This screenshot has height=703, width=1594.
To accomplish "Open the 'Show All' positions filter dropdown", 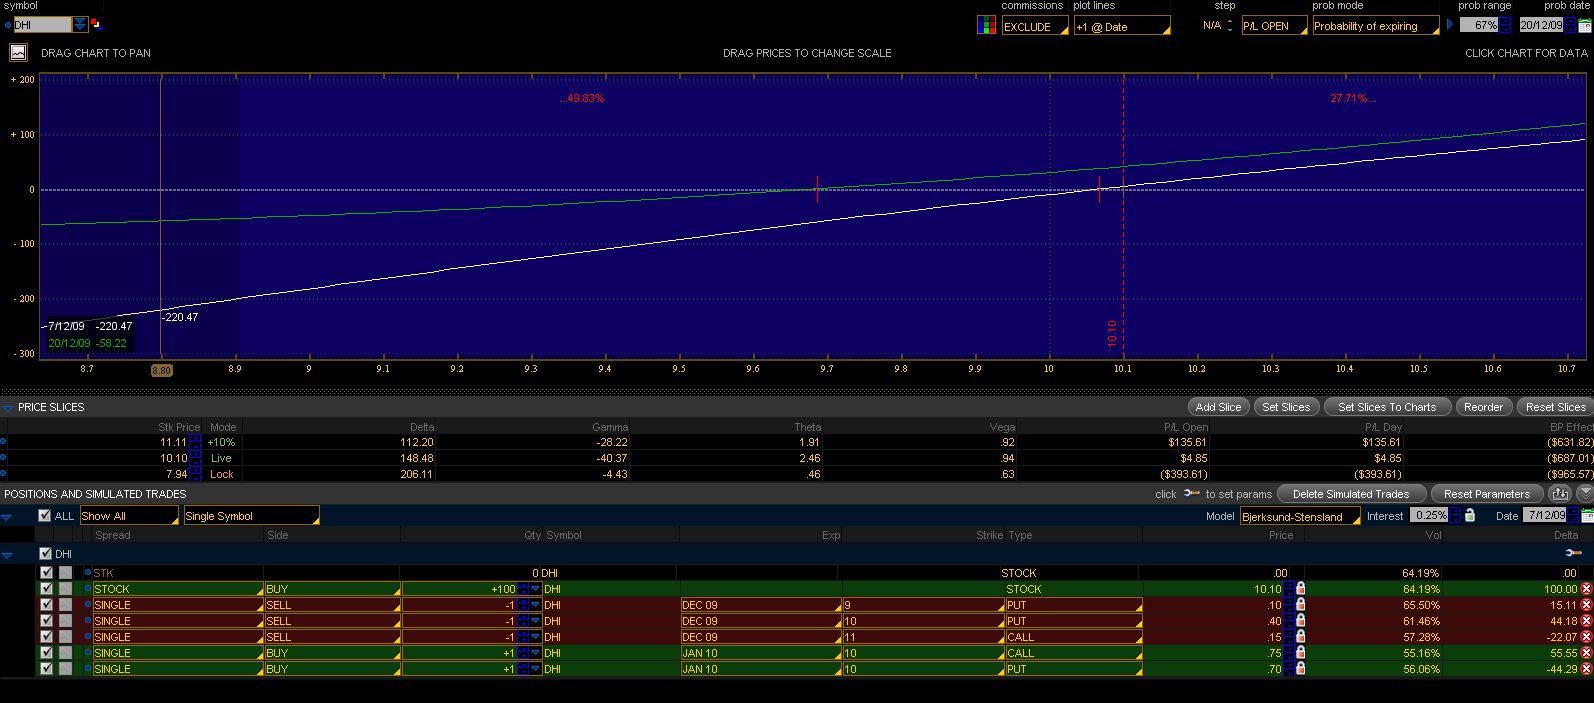I will pyautogui.click(x=128, y=516).
